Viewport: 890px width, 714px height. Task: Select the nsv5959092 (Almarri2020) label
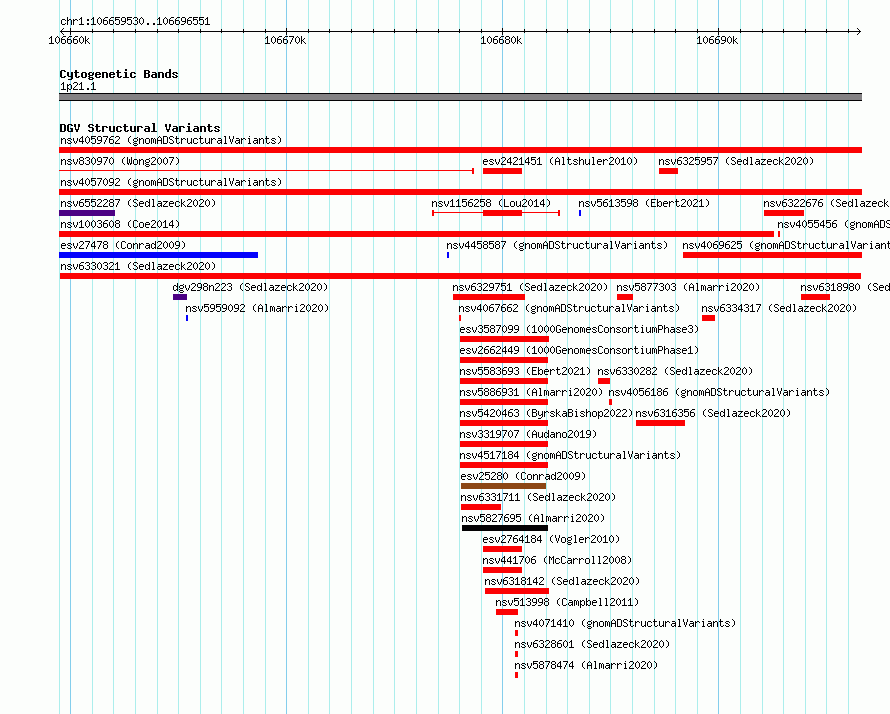257,308
